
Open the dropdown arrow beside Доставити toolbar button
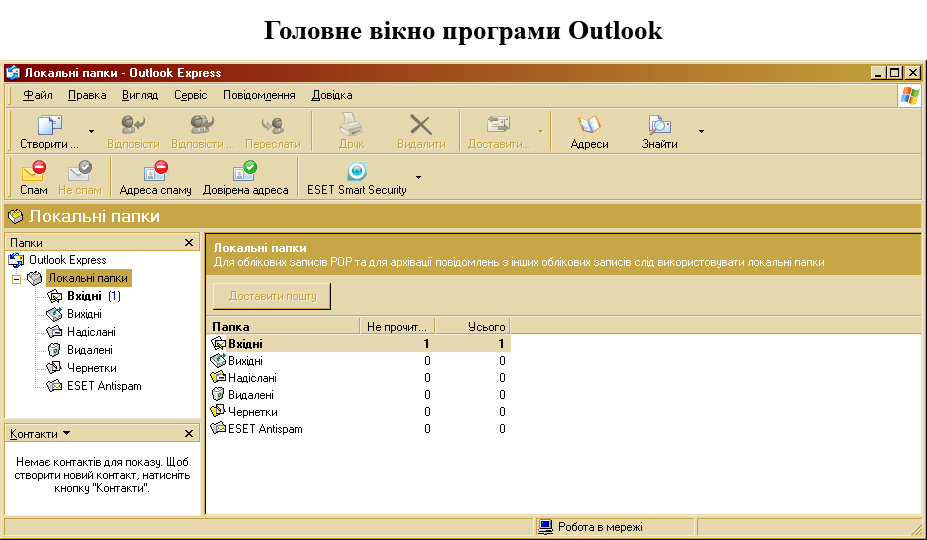pyautogui.click(x=540, y=131)
